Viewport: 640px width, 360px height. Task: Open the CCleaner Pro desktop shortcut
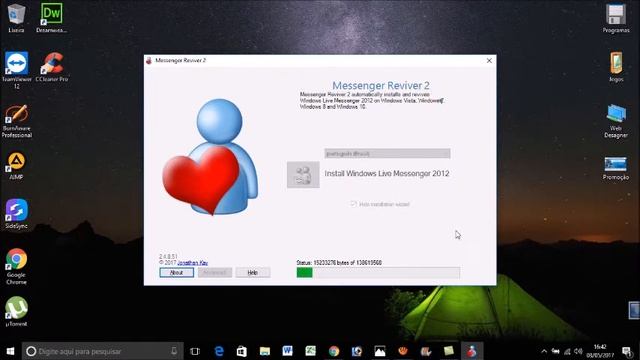(x=51, y=67)
